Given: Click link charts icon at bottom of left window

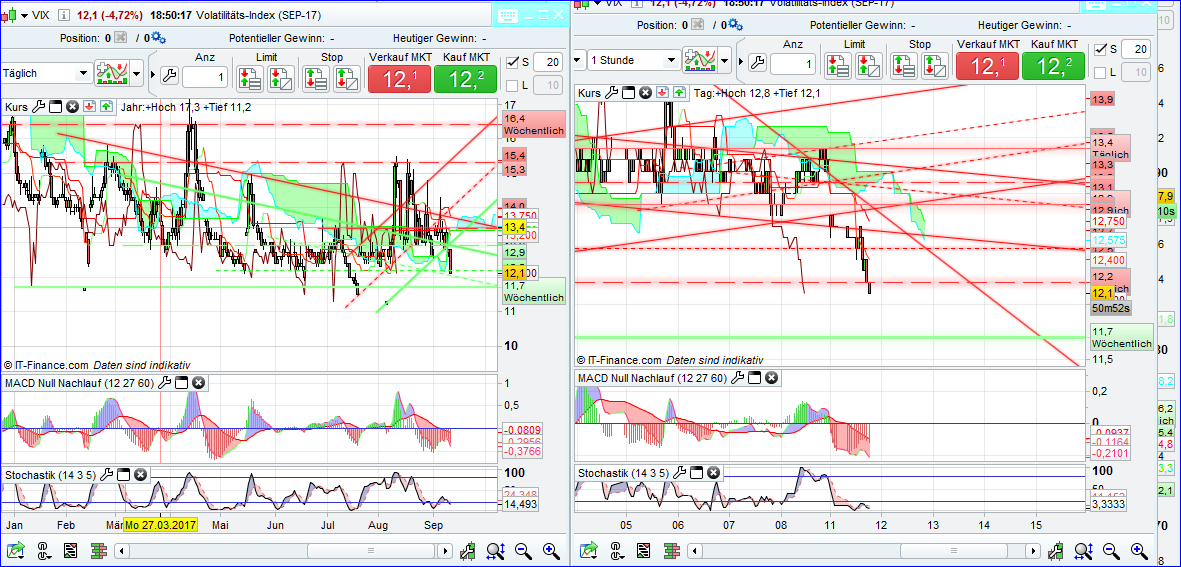Looking at the screenshot, I should pos(44,550).
